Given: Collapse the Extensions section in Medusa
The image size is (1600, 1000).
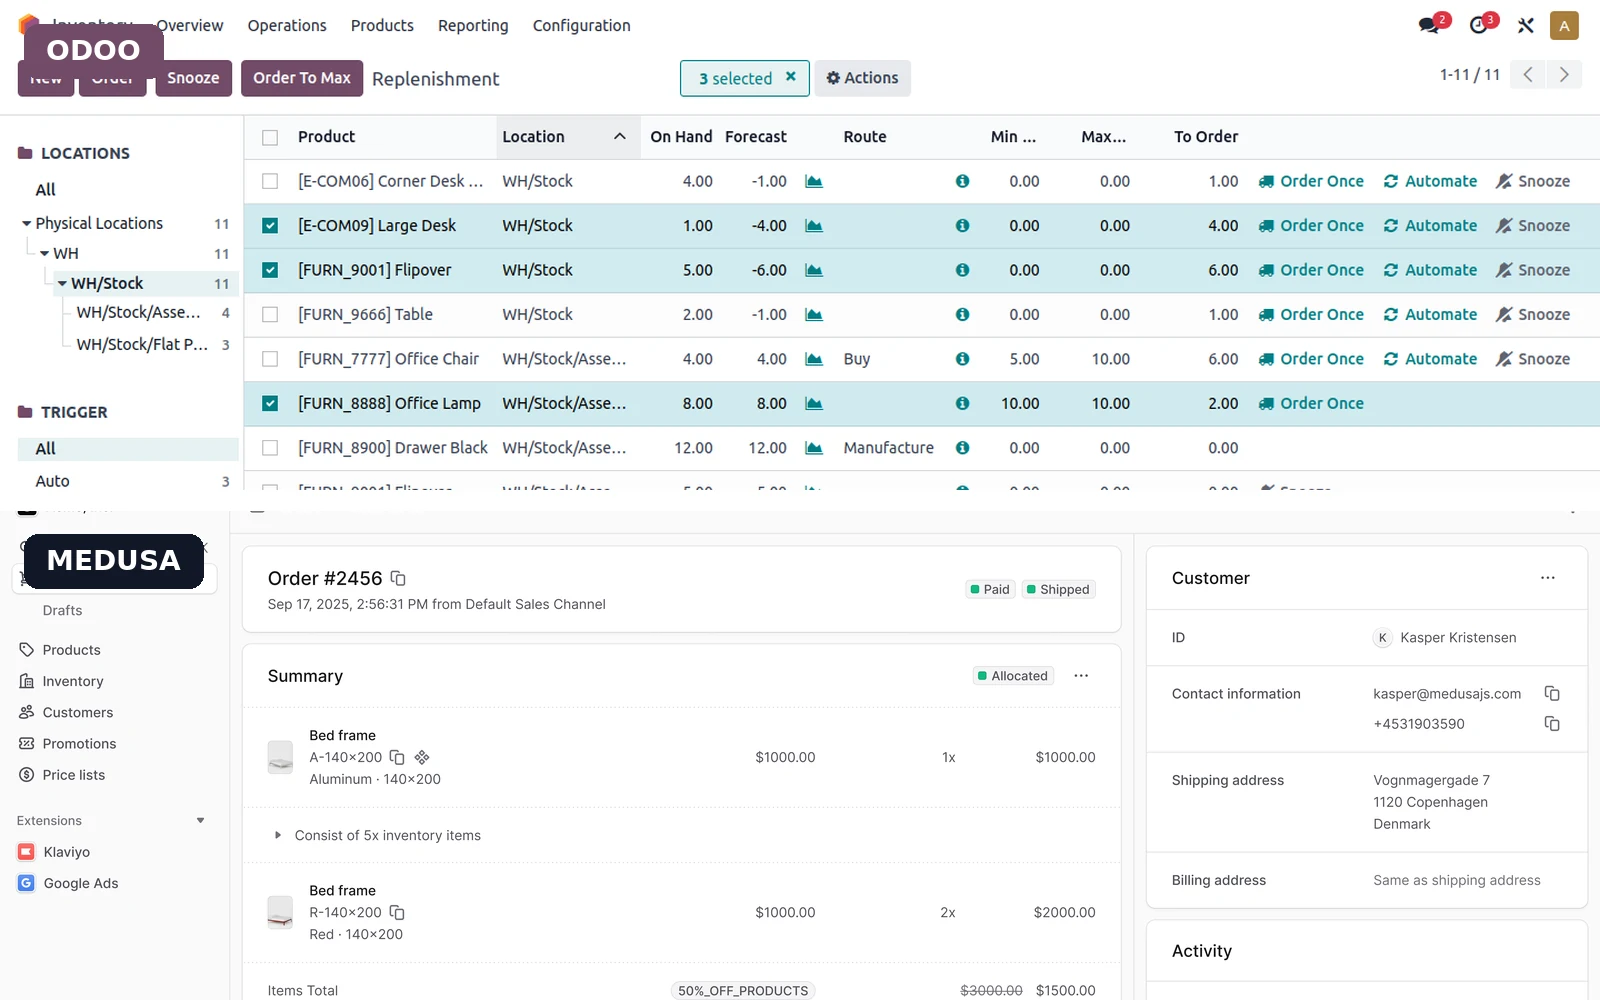Looking at the screenshot, I should click(200, 821).
